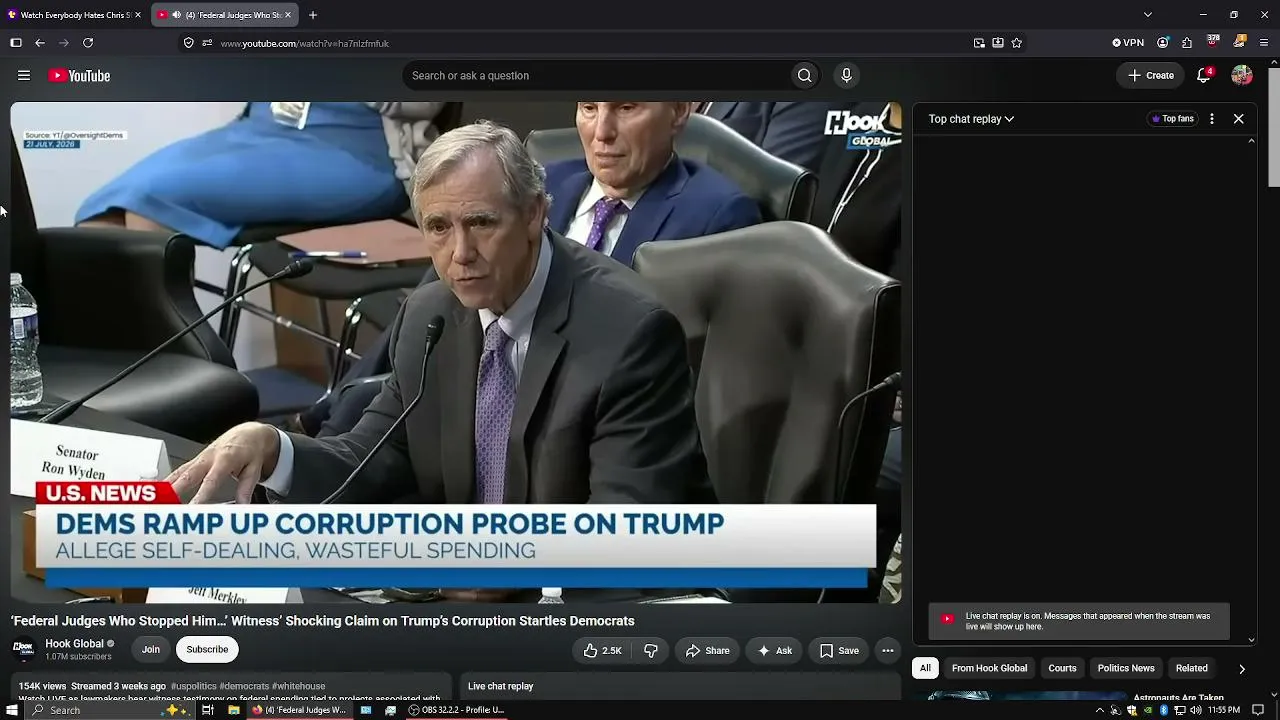Join the Hook Global channel
The width and height of the screenshot is (1280, 720).
[151, 650]
